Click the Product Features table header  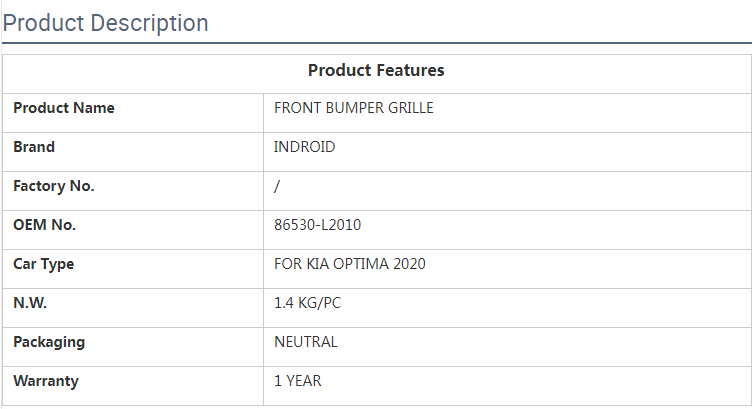pyautogui.click(x=376, y=70)
